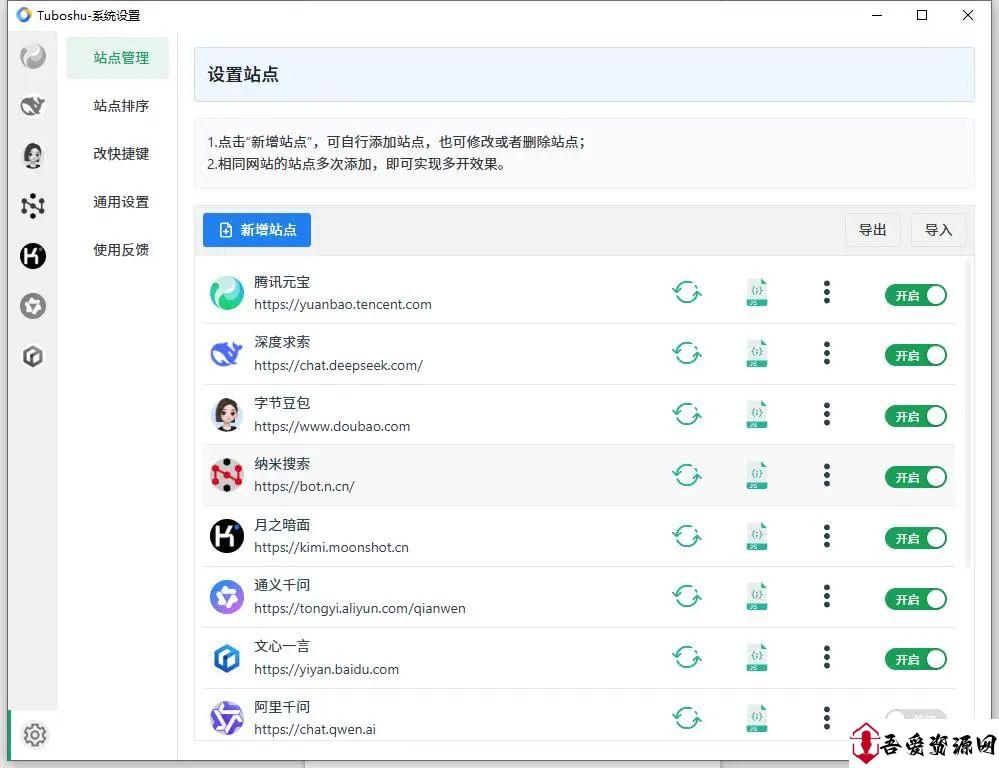999x768 pixels.
Task: Disable the 腾讯元宝 site toggle
Action: click(x=916, y=295)
